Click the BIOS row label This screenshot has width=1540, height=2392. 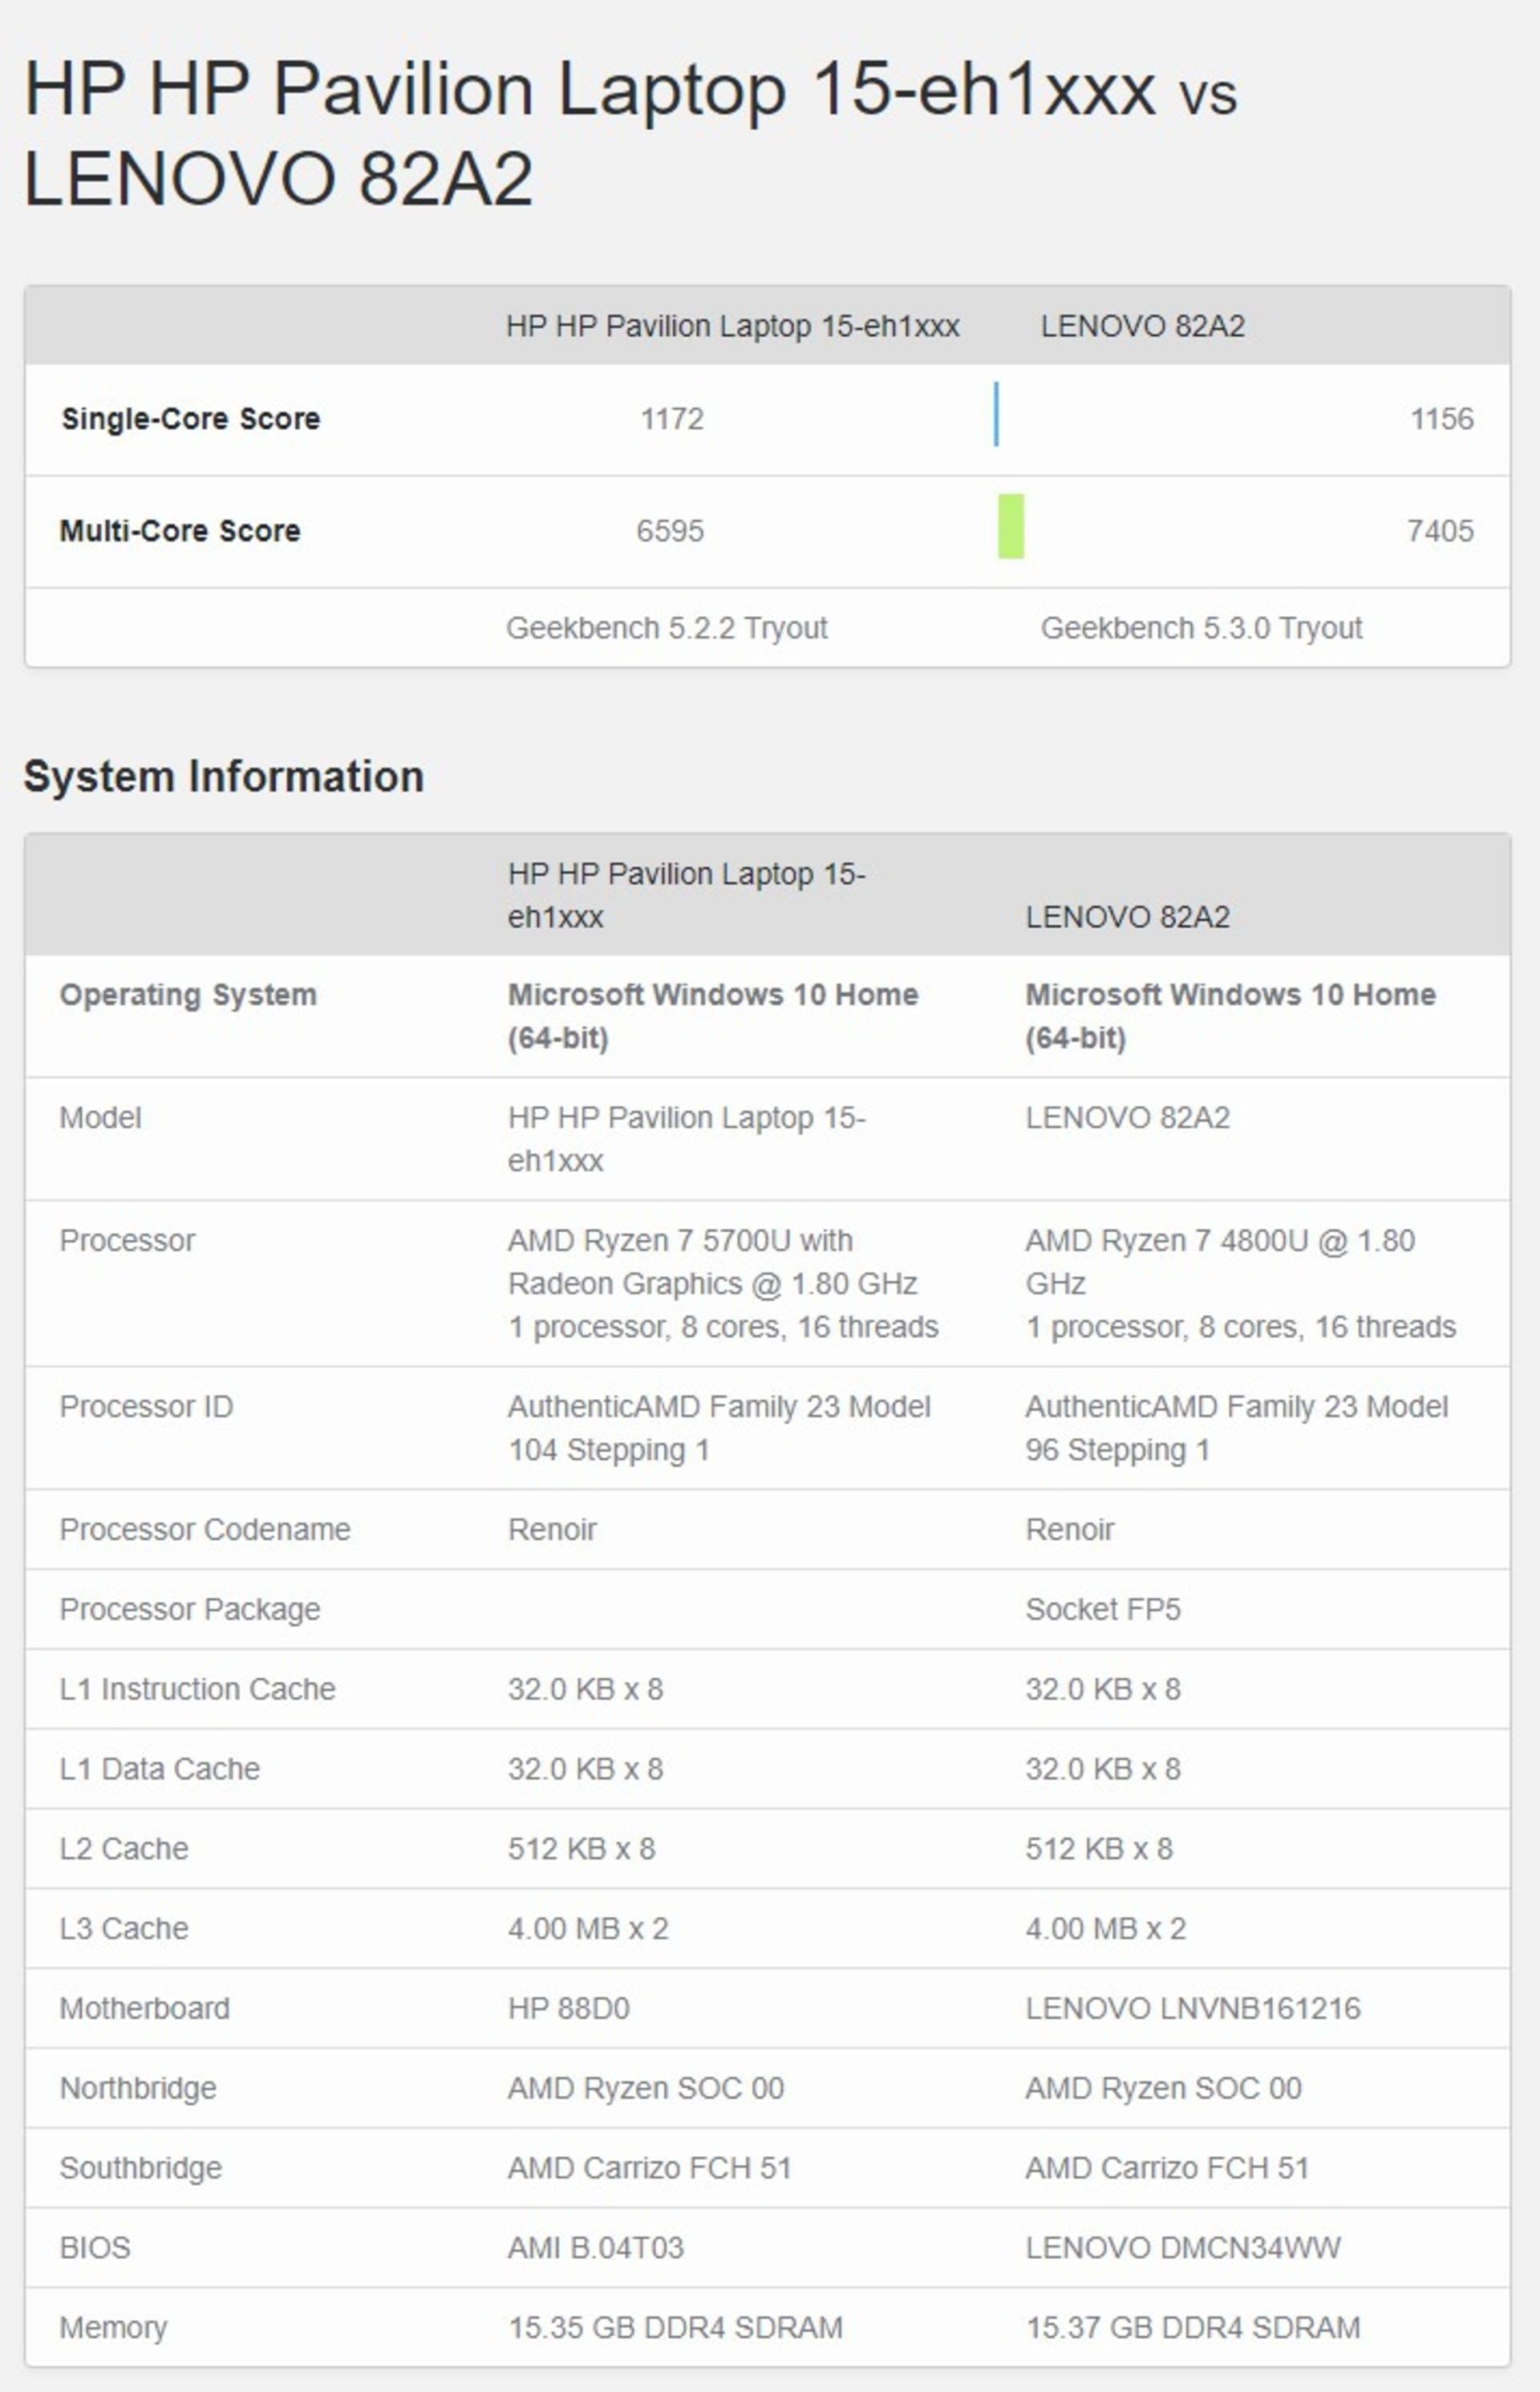pyautogui.click(x=95, y=2248)
